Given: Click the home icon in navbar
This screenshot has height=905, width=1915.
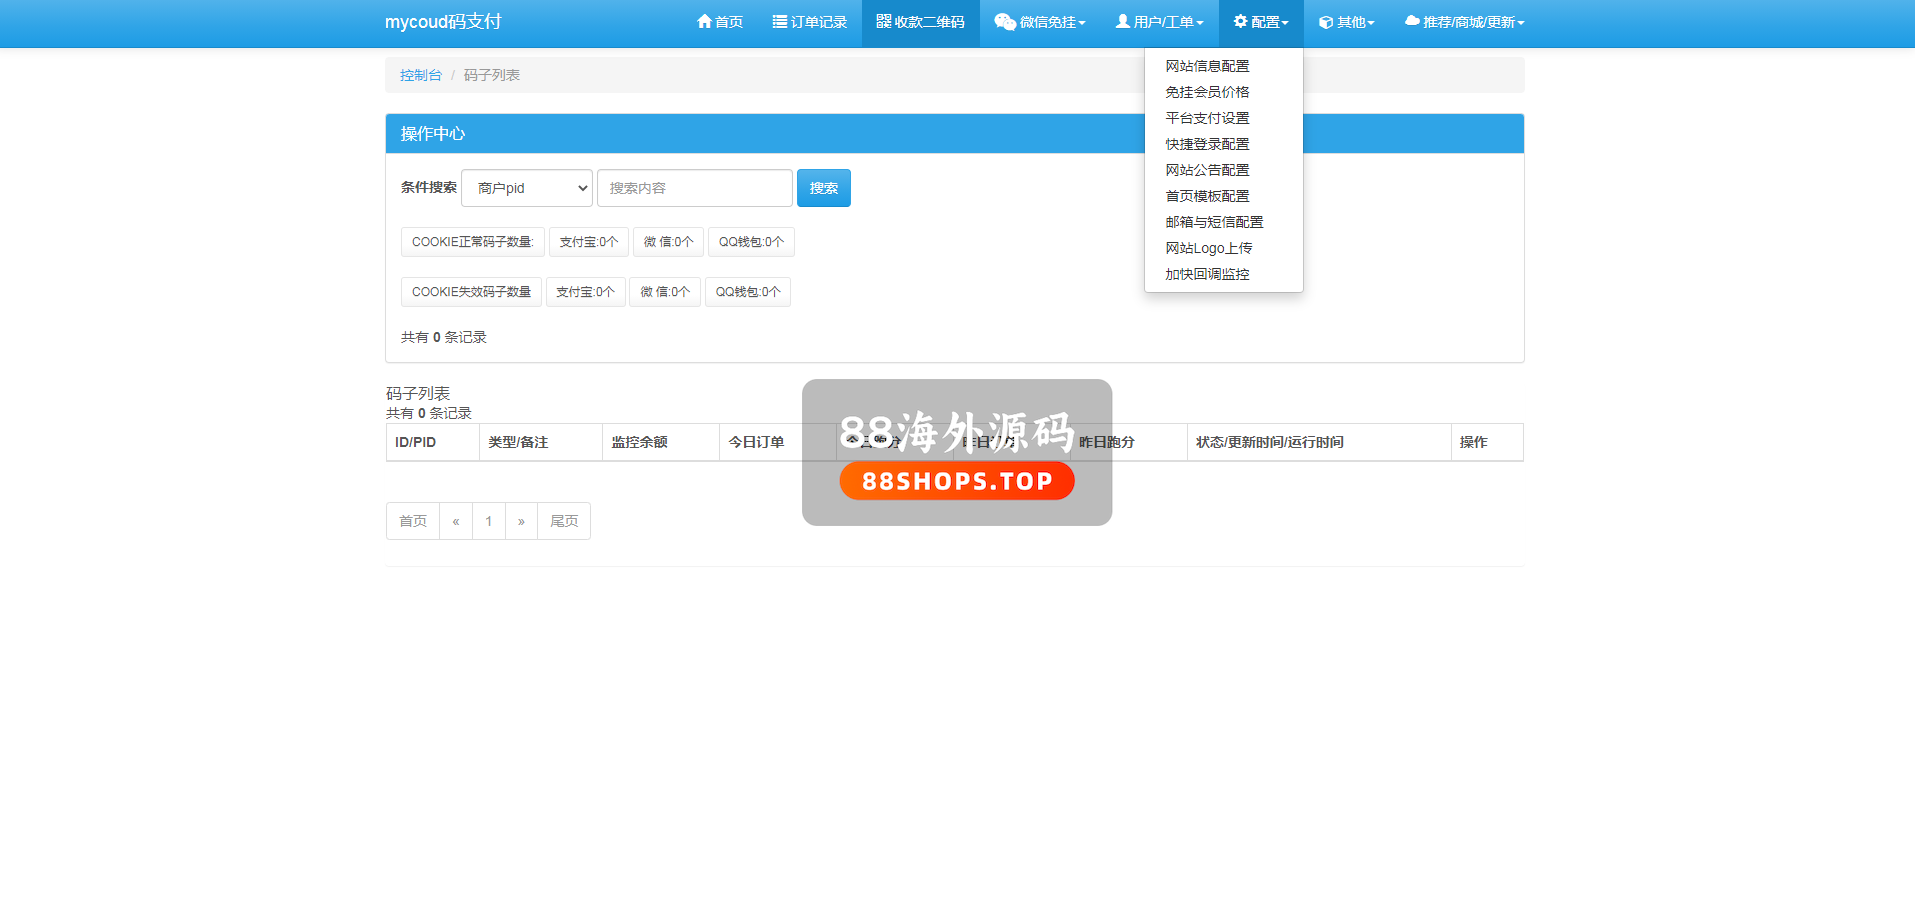Looking at the screenshot, I should [704, 22].
